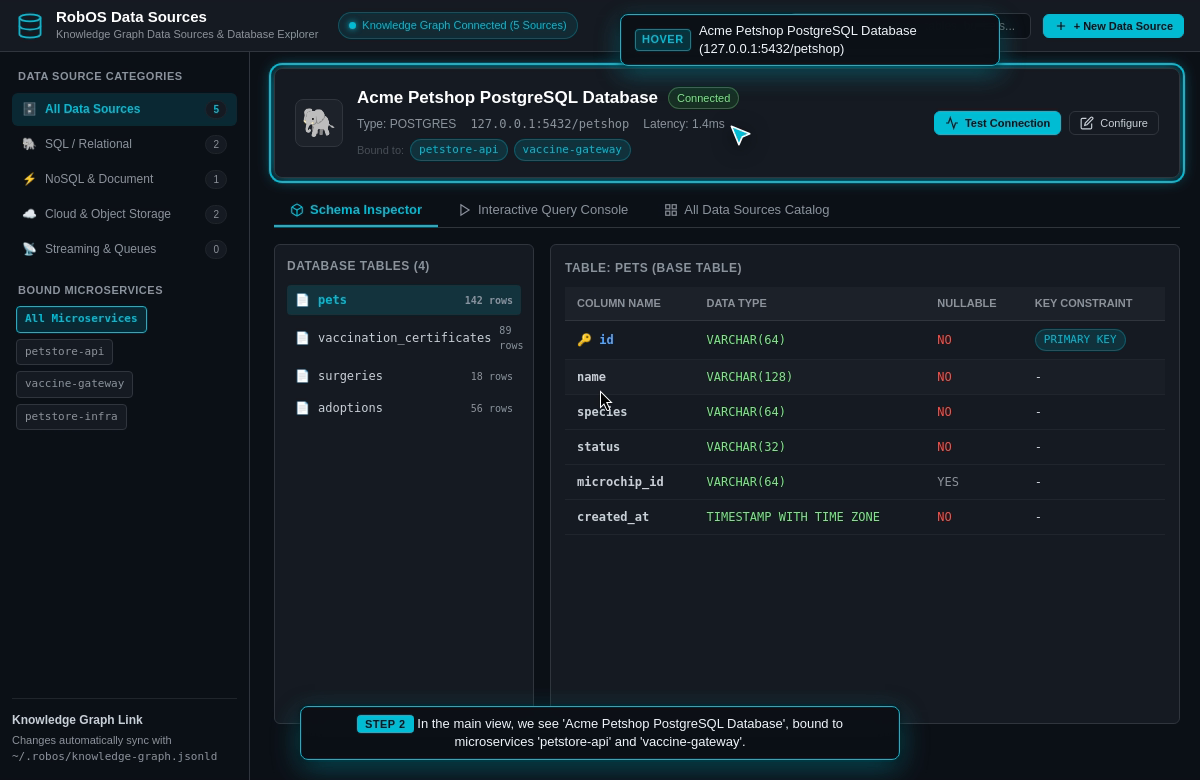The width and height of the screenshot is (1200, 780).
Task: Click the Configure button
Action: click(1114, 123)
